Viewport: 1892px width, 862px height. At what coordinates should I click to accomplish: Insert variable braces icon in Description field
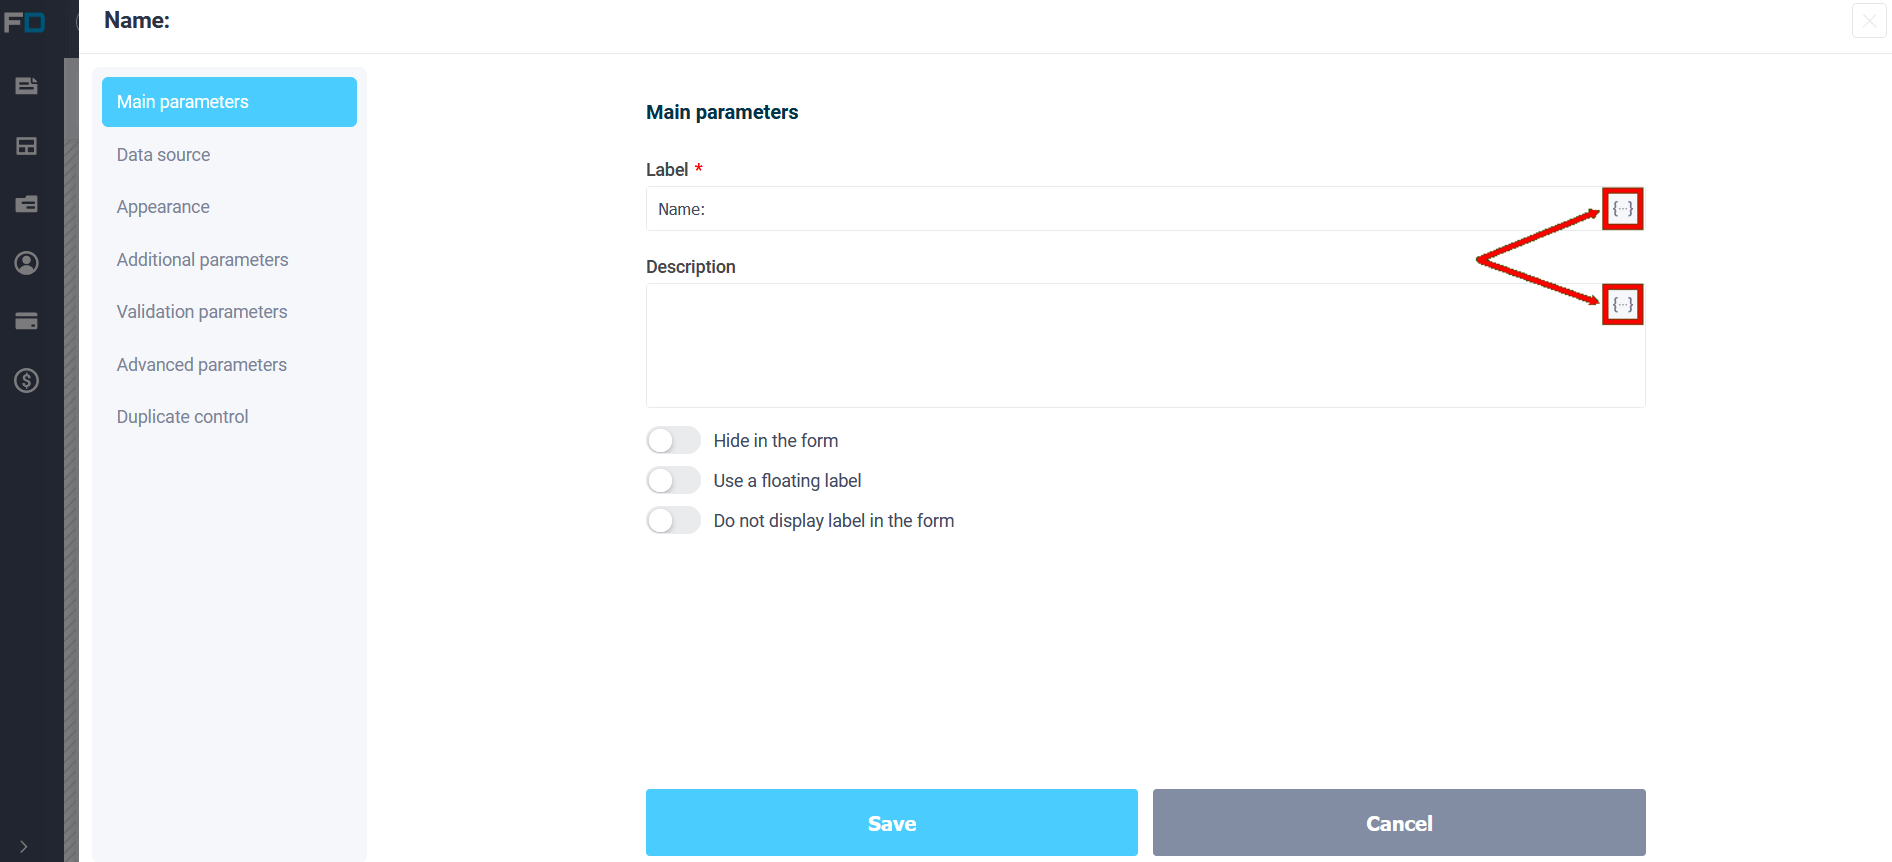click(1622, 305)
